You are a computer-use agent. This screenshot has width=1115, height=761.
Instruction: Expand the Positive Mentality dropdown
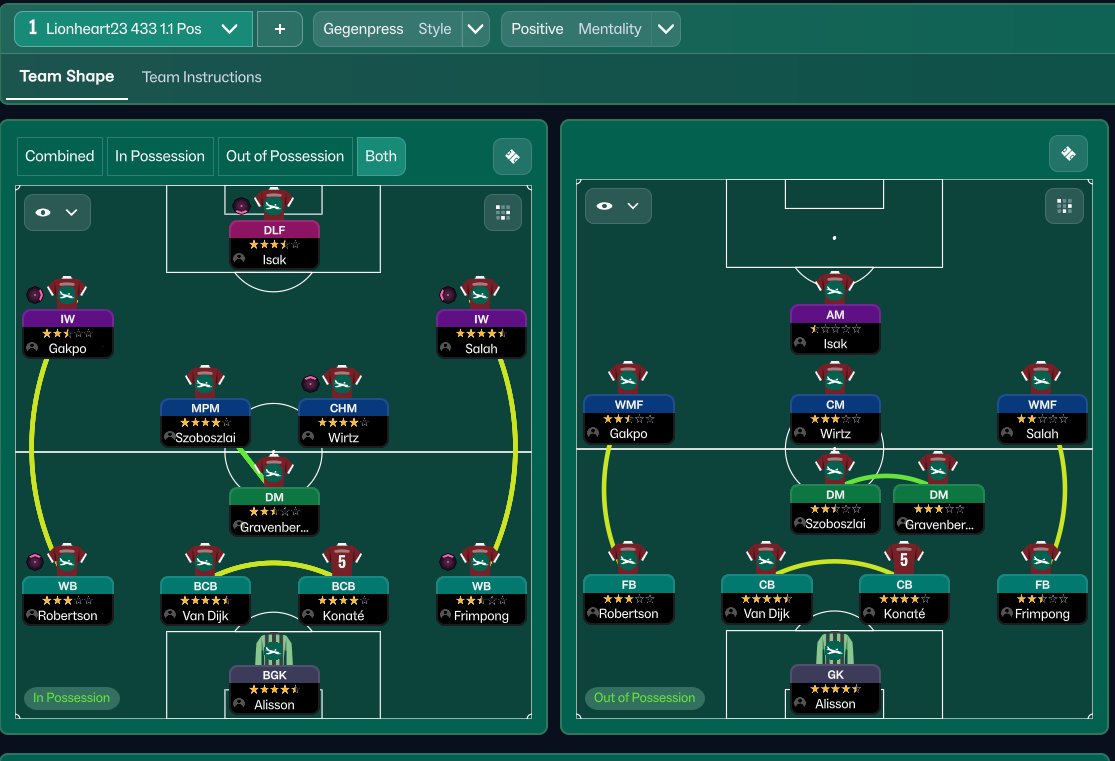tap(666, 29)
